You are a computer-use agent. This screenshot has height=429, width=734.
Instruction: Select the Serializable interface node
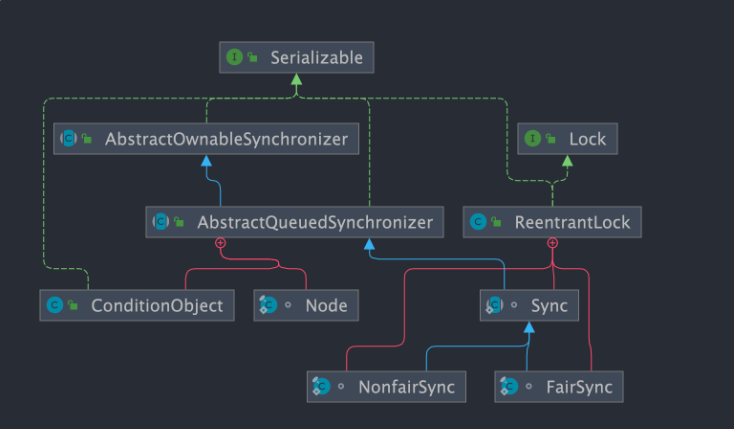296,57
